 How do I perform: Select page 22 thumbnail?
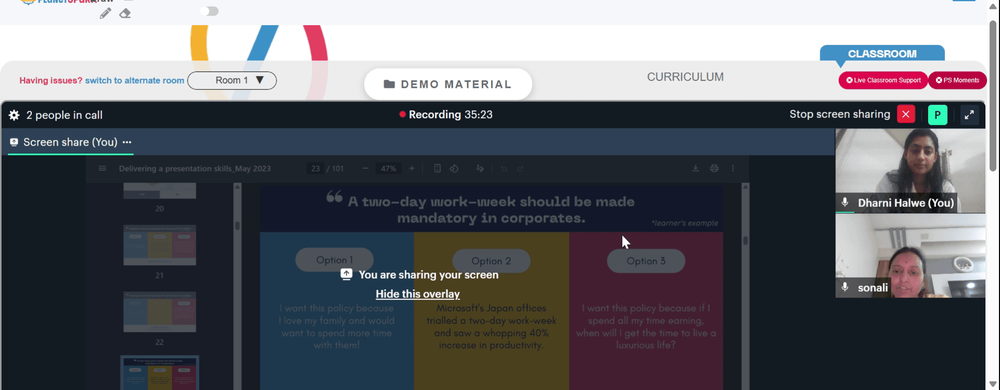(159, 312)
